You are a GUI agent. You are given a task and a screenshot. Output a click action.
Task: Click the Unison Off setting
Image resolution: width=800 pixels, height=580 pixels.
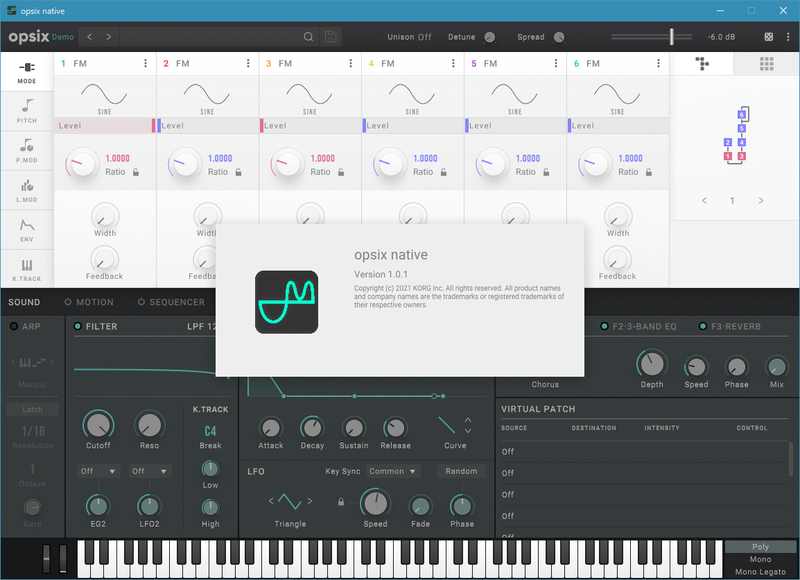point(409,37)
